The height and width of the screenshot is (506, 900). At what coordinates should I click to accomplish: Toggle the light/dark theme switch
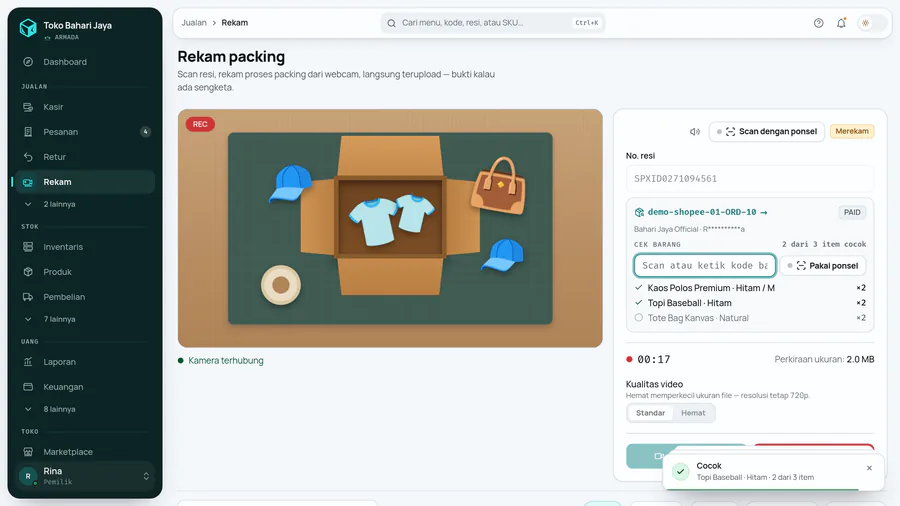coord(871,23)
